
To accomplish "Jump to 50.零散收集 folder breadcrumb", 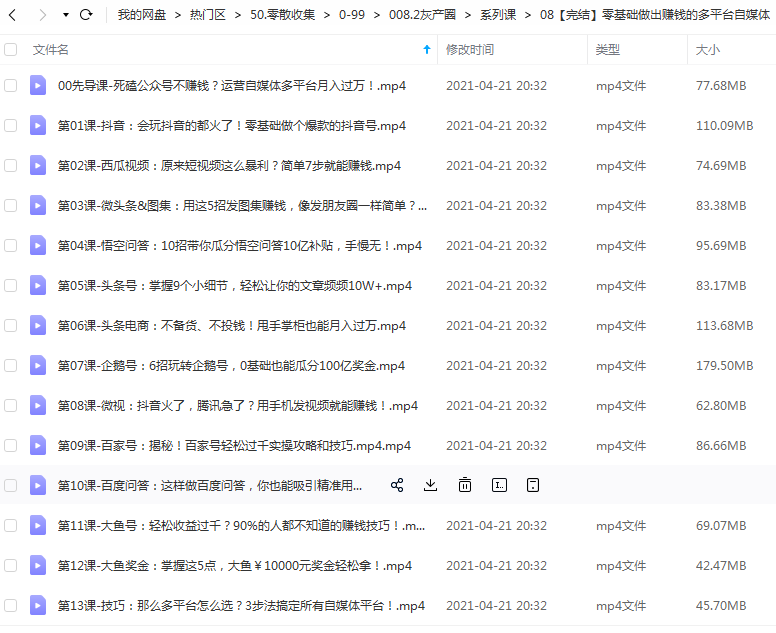I will click(283, 15).
